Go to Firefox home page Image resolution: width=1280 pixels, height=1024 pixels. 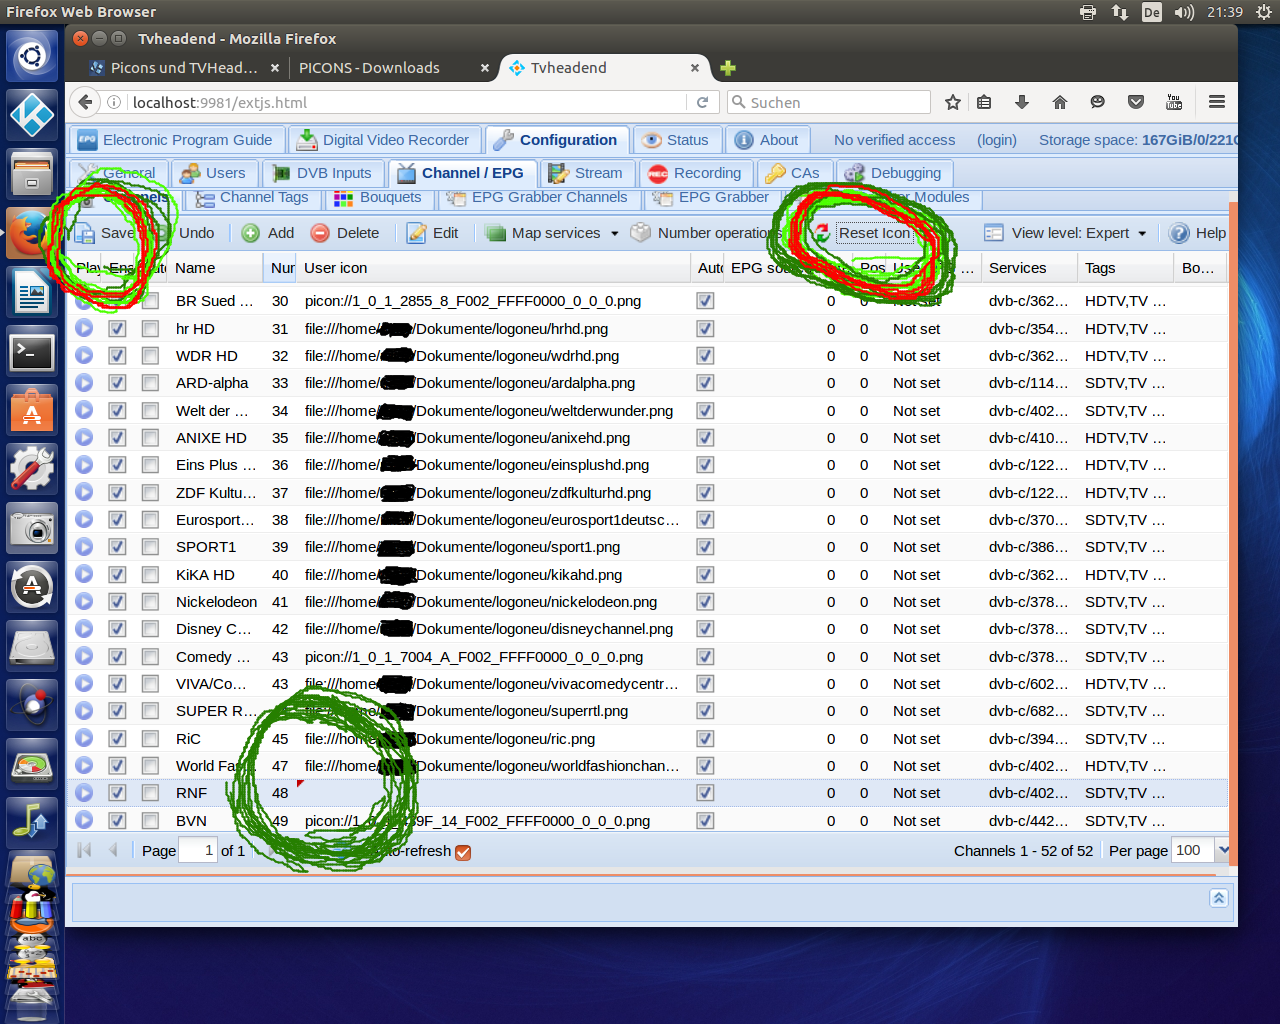coord(1060,102)
